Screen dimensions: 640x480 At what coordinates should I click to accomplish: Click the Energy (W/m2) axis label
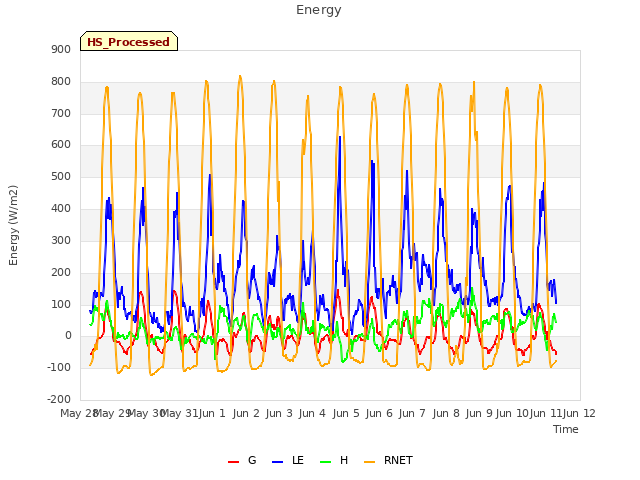click(13, 225)
